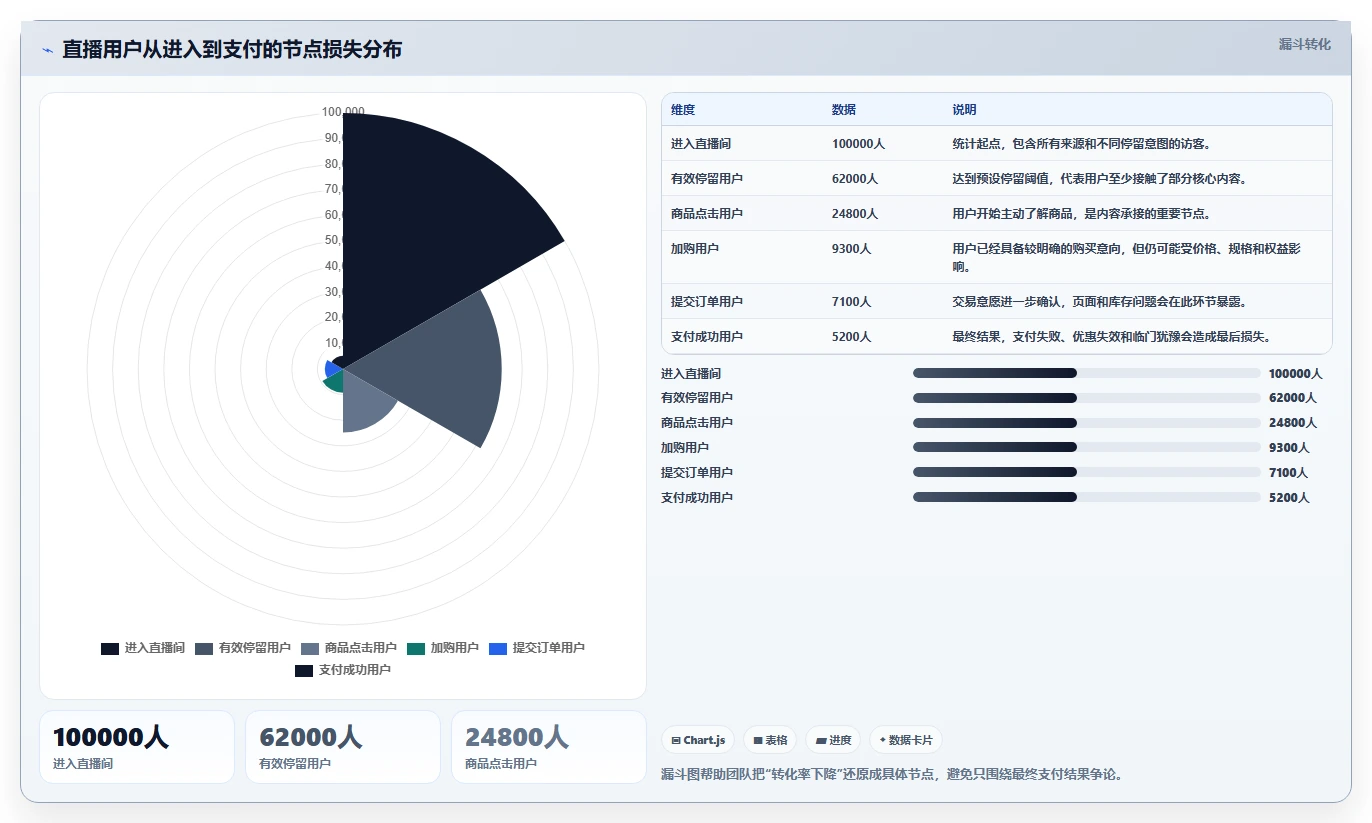Click the 进入直播间 progress bar
Image resolution: width=1372 pixels, height=823 pixels.
tap(1086, 373)
